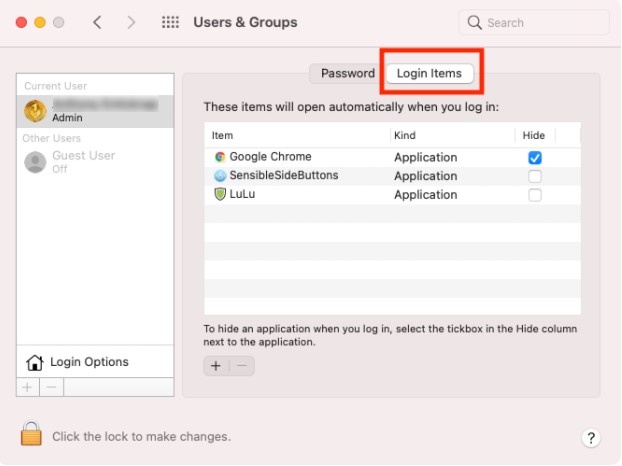Open help with the question mark button
This screenshot has height=466, width=622.
click(591, 438)
